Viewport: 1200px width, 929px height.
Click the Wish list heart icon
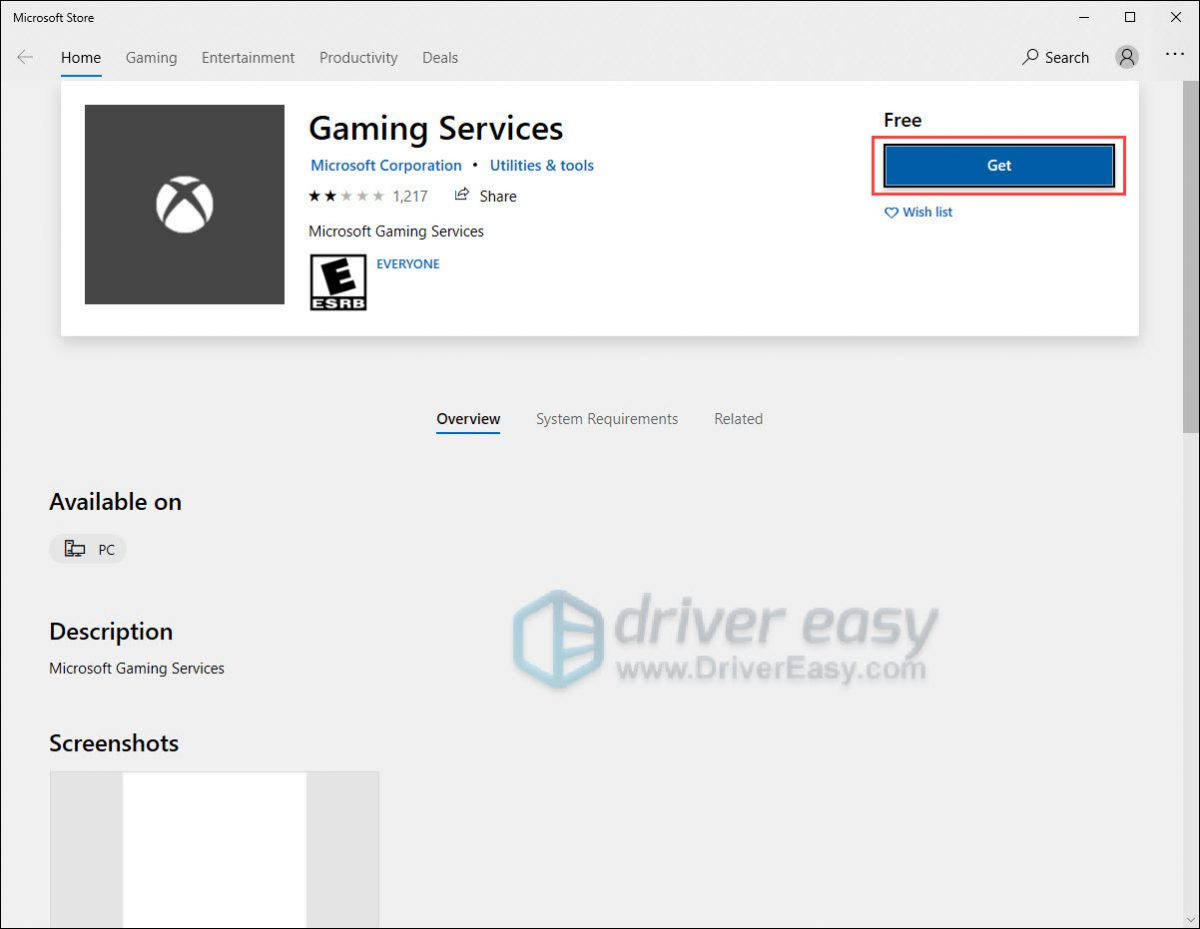click(891, 212)
